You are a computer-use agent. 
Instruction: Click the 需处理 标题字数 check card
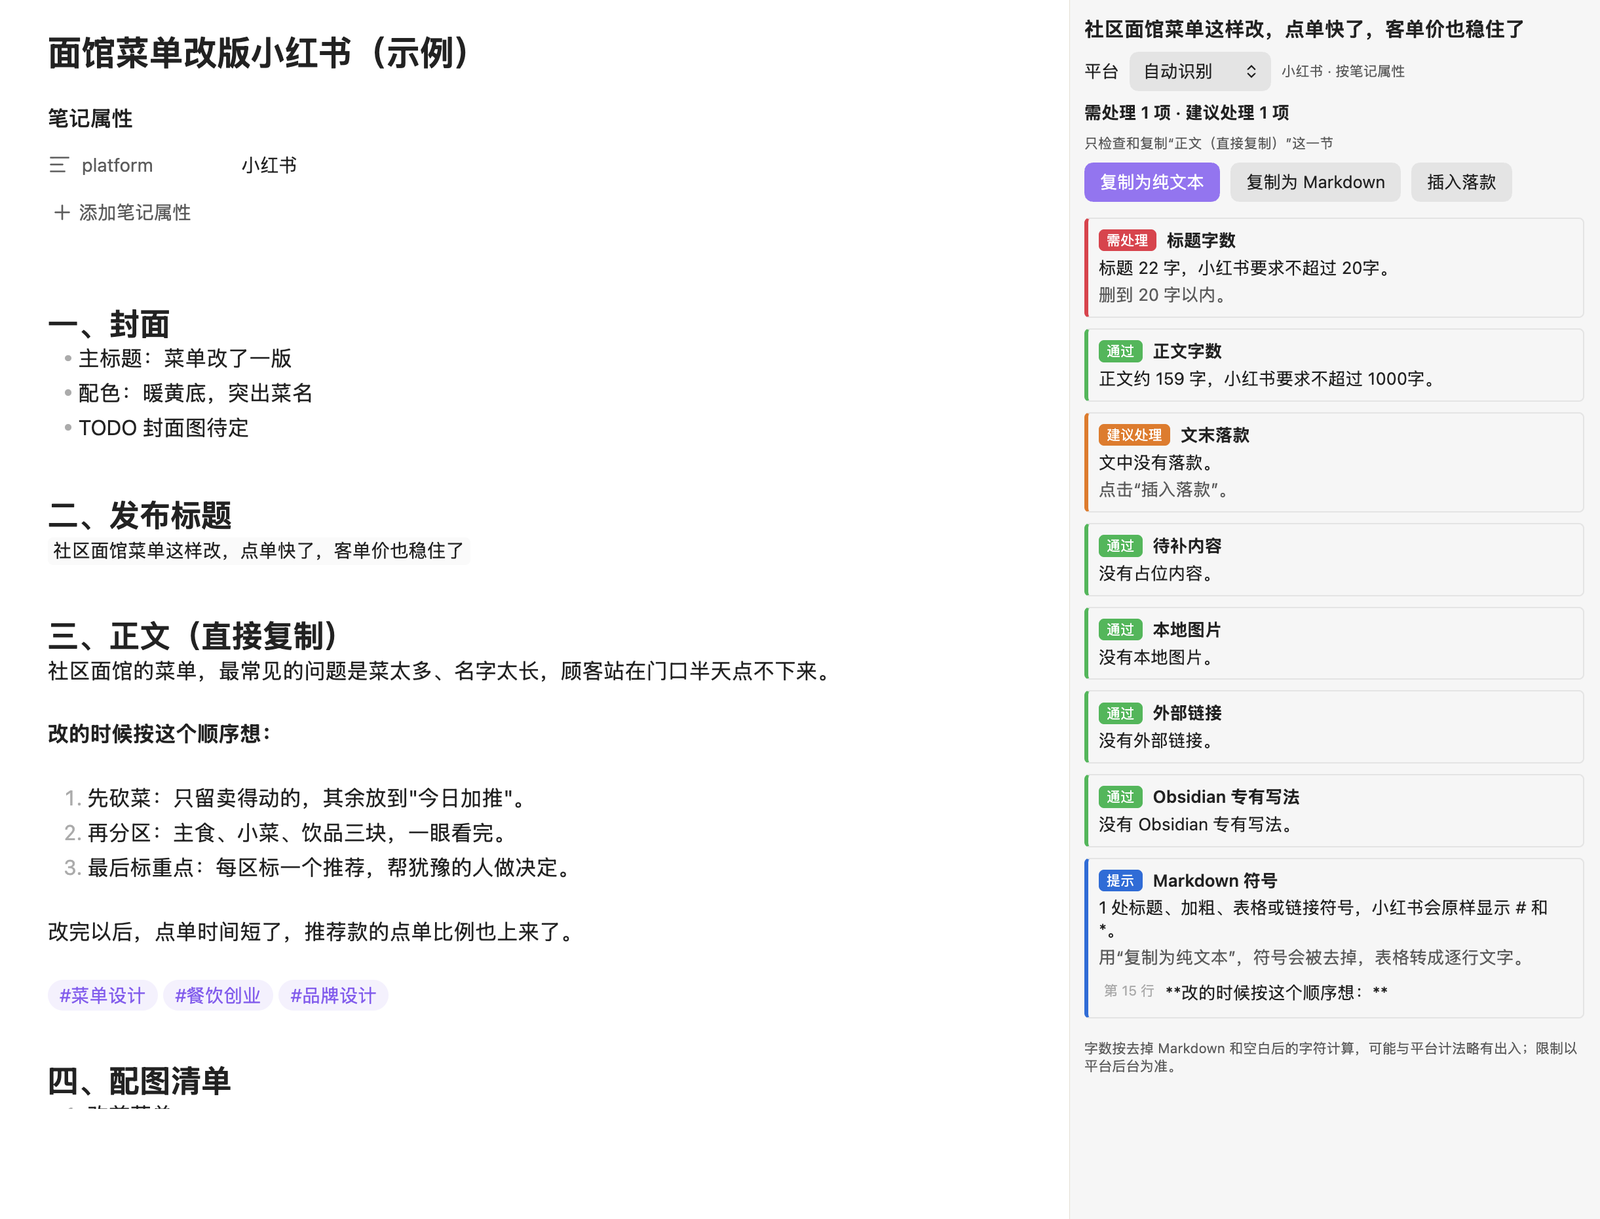click(1334, 268)
